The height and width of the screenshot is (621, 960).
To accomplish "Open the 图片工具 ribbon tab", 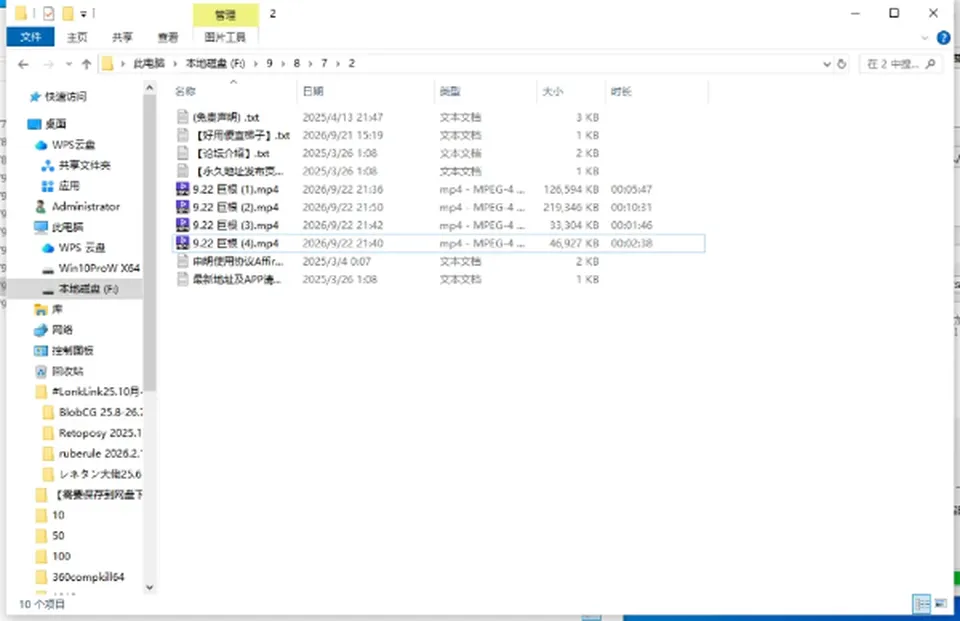I will pos(225,37).
